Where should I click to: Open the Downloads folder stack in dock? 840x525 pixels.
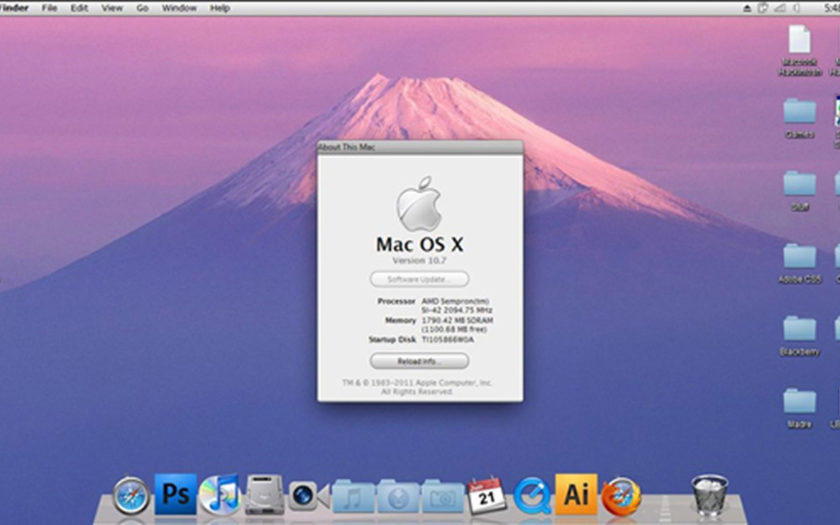[397, 496]
